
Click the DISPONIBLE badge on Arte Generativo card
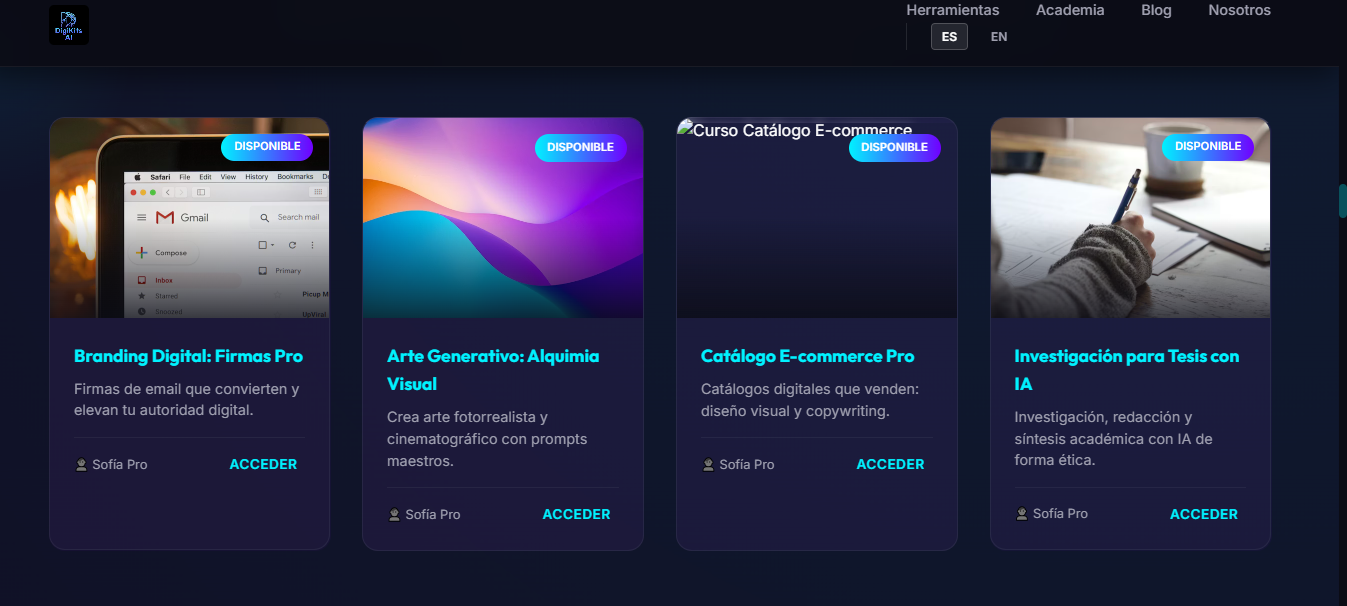(580, 147)
